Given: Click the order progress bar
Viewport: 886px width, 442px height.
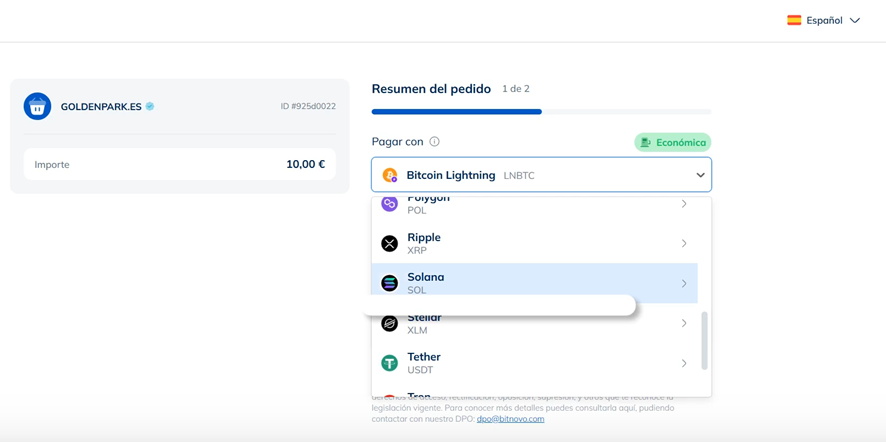Looking at the screenshot, I should pos(541,111).
